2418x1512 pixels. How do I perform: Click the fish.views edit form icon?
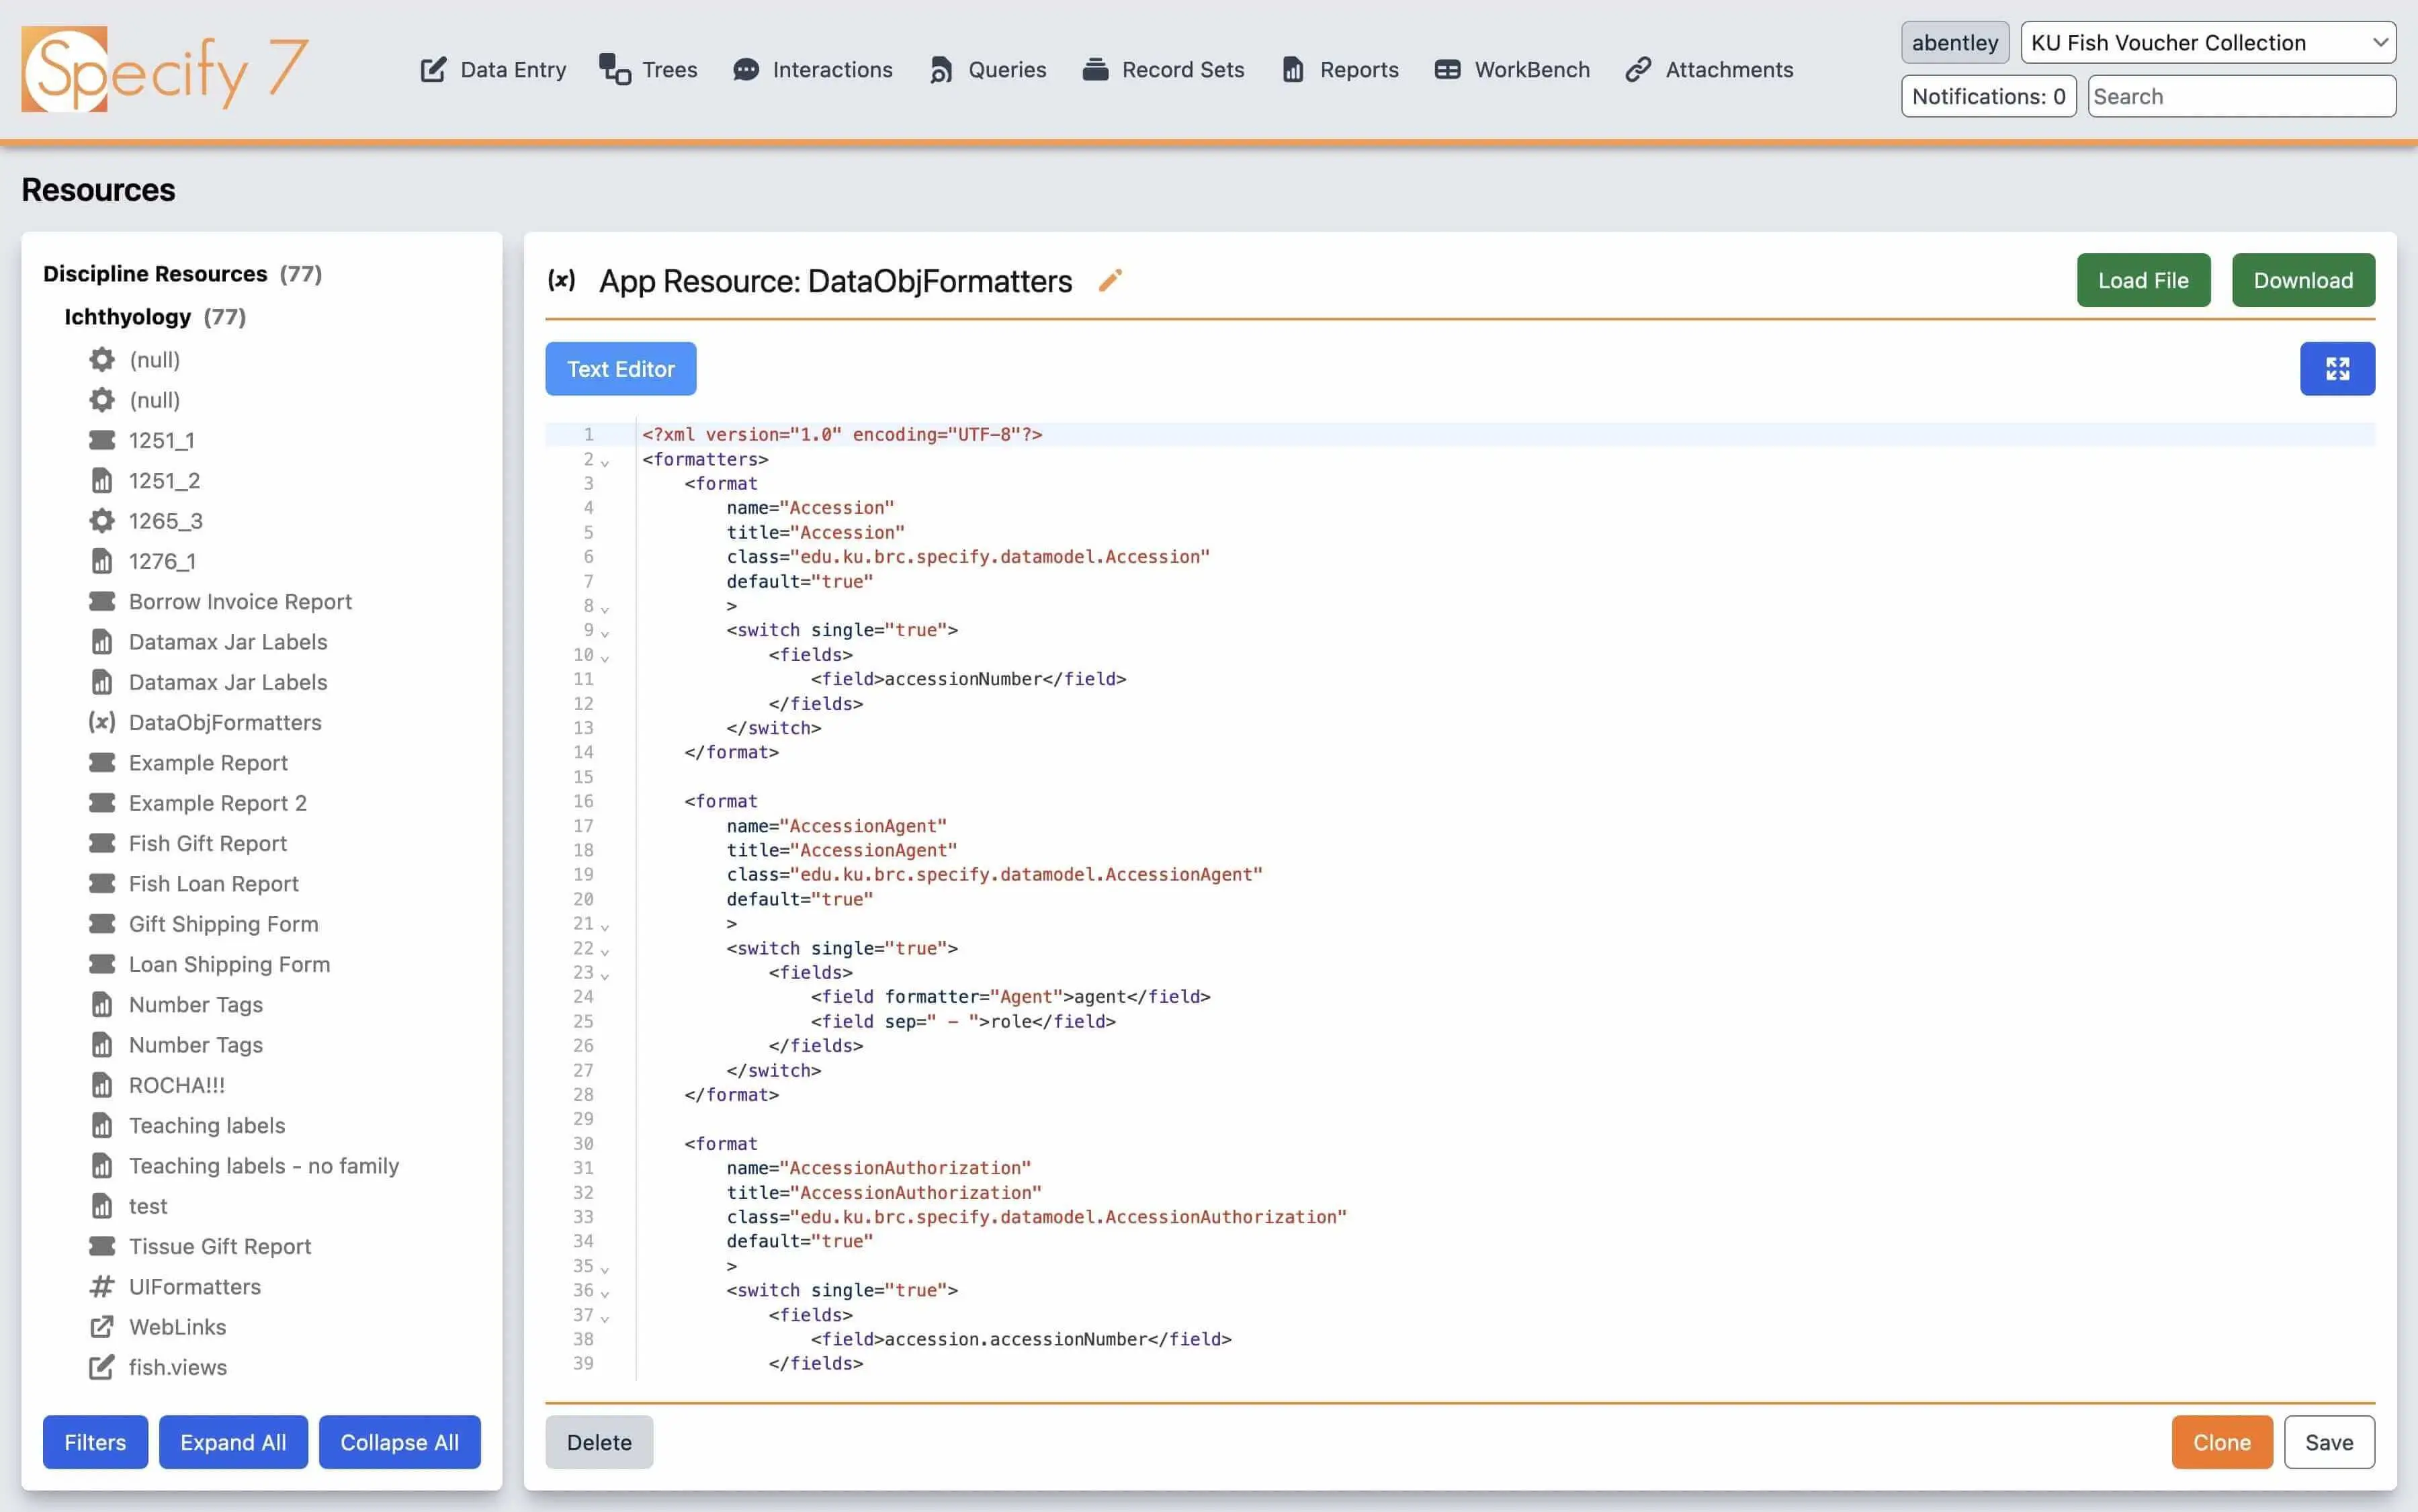(x=101, y=1367)
